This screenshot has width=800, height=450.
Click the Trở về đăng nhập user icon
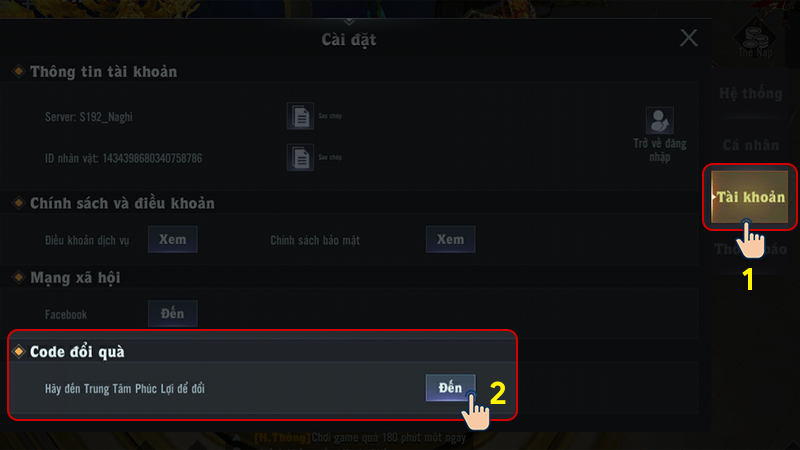pos(659,120)
